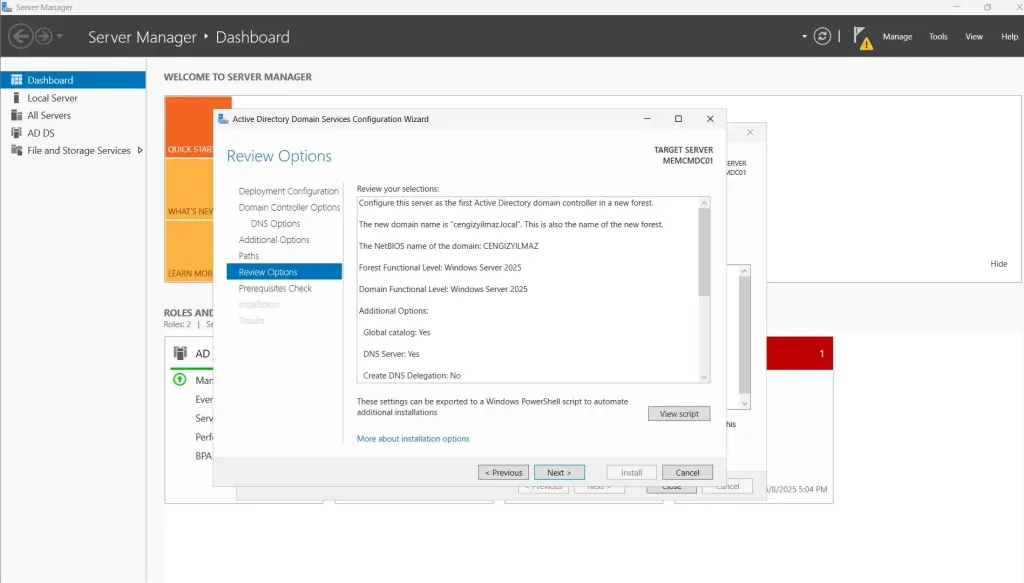Click 'Global catalog: Yes' text line
The height and width of the screenshot is (583, 1024).
(x=396, y=332)
